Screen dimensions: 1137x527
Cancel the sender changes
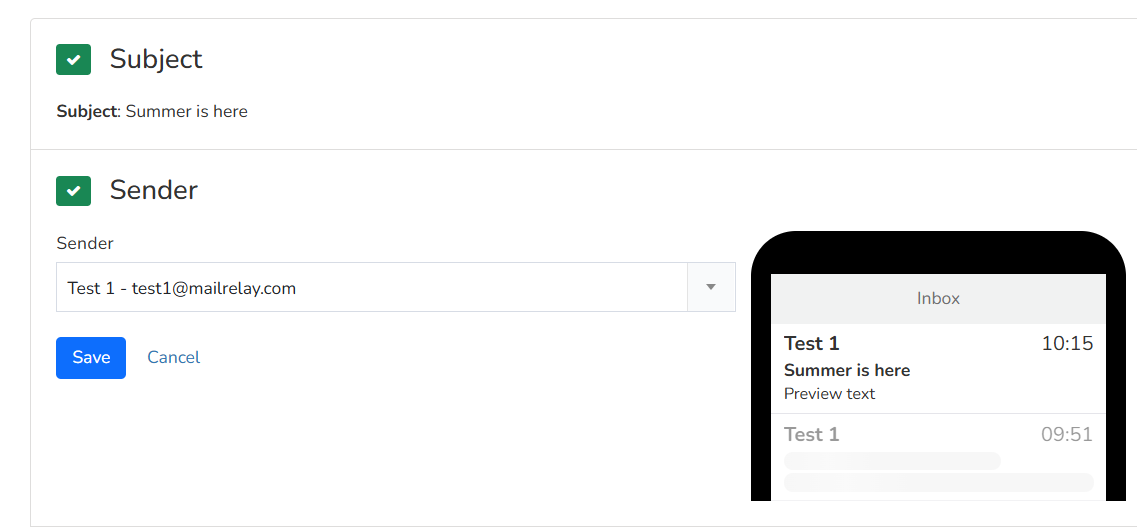tap(173, 357)
